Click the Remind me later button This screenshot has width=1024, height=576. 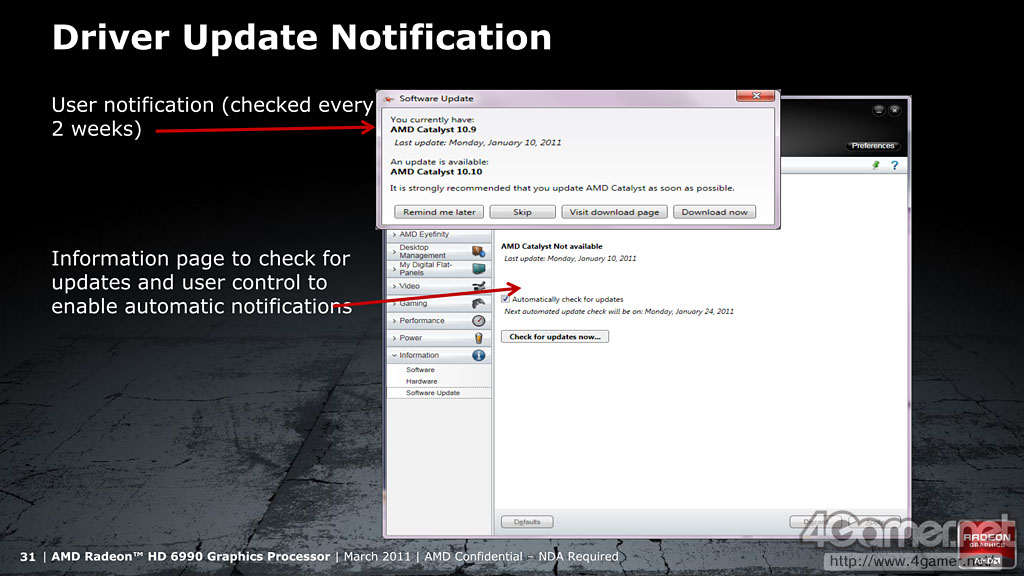439,212
